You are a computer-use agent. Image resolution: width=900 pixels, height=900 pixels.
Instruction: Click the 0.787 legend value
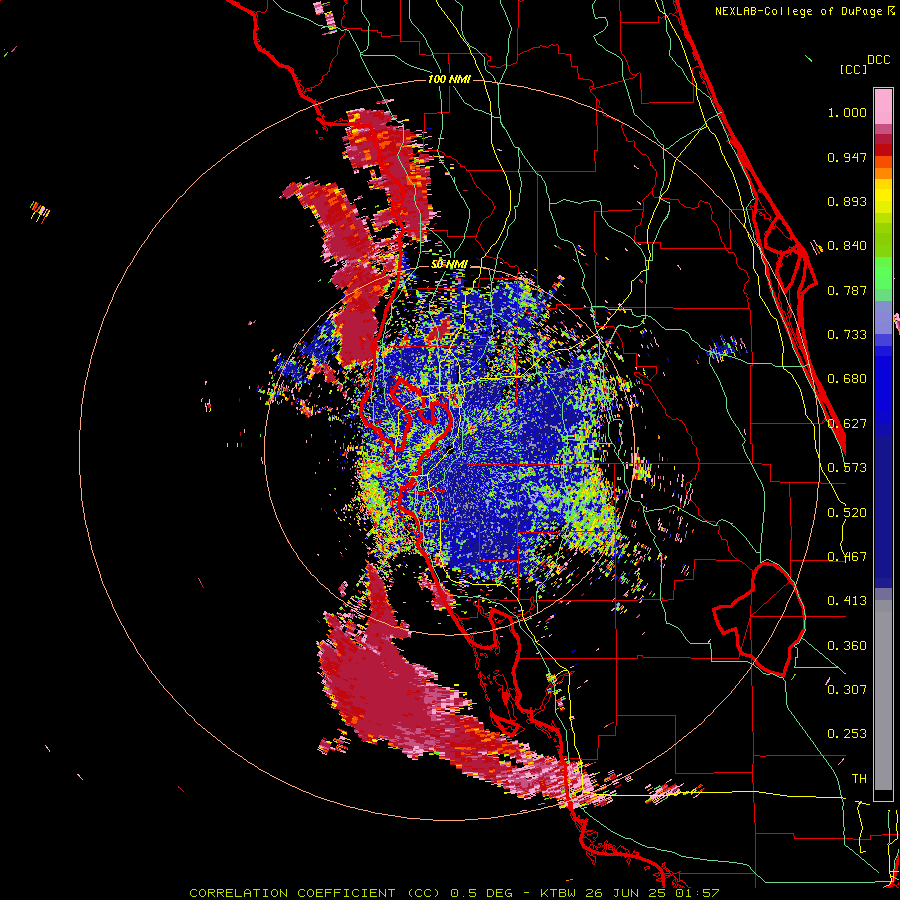847,291
